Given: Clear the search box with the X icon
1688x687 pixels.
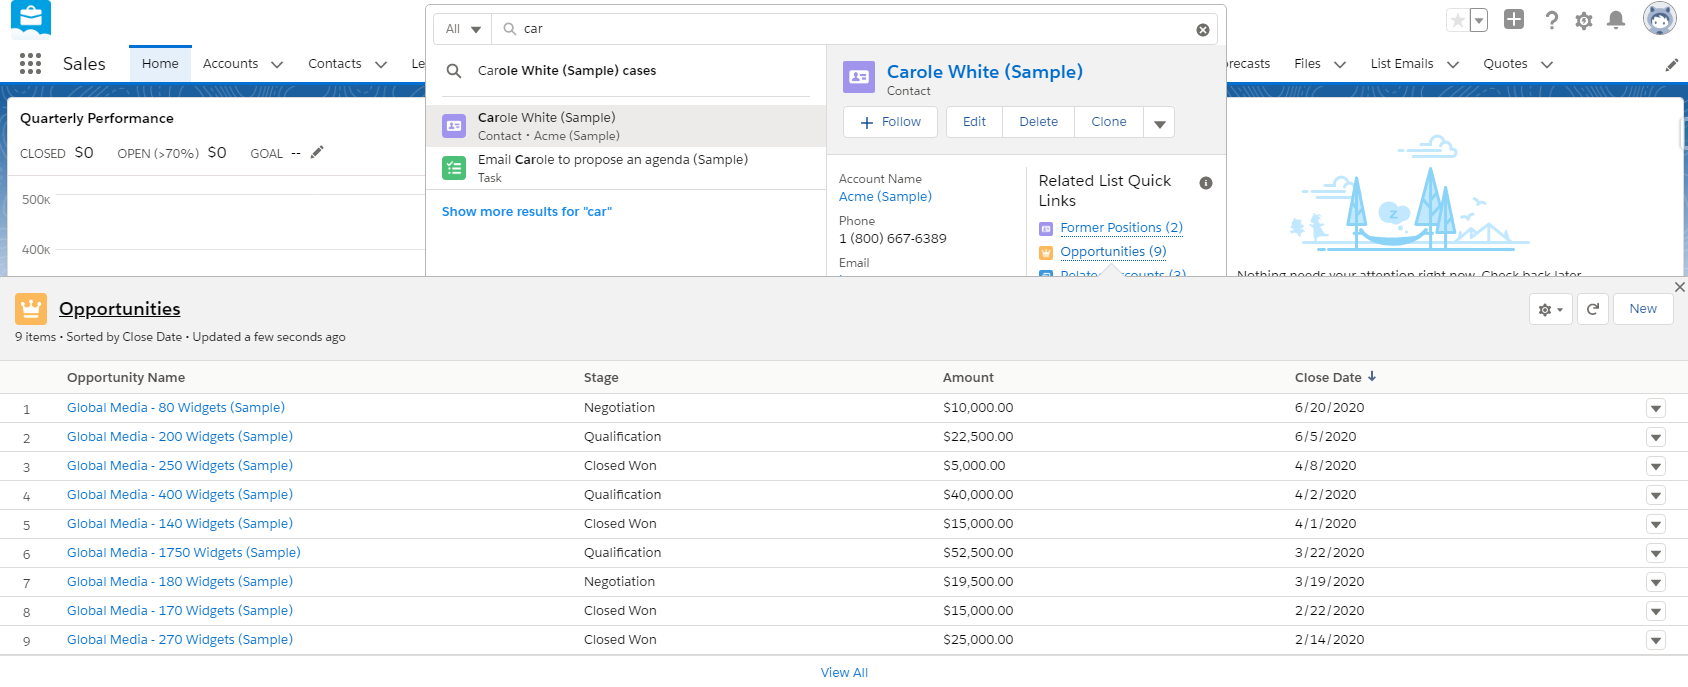Looking at the screenshot, I should [x=1203, y=30].
